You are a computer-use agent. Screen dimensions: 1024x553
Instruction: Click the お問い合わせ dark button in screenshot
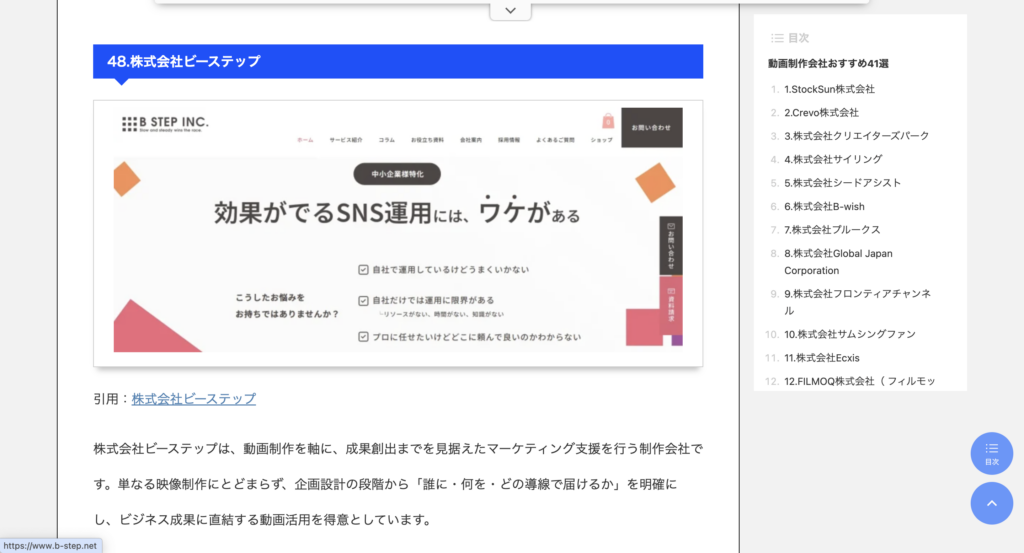point(651,127)
